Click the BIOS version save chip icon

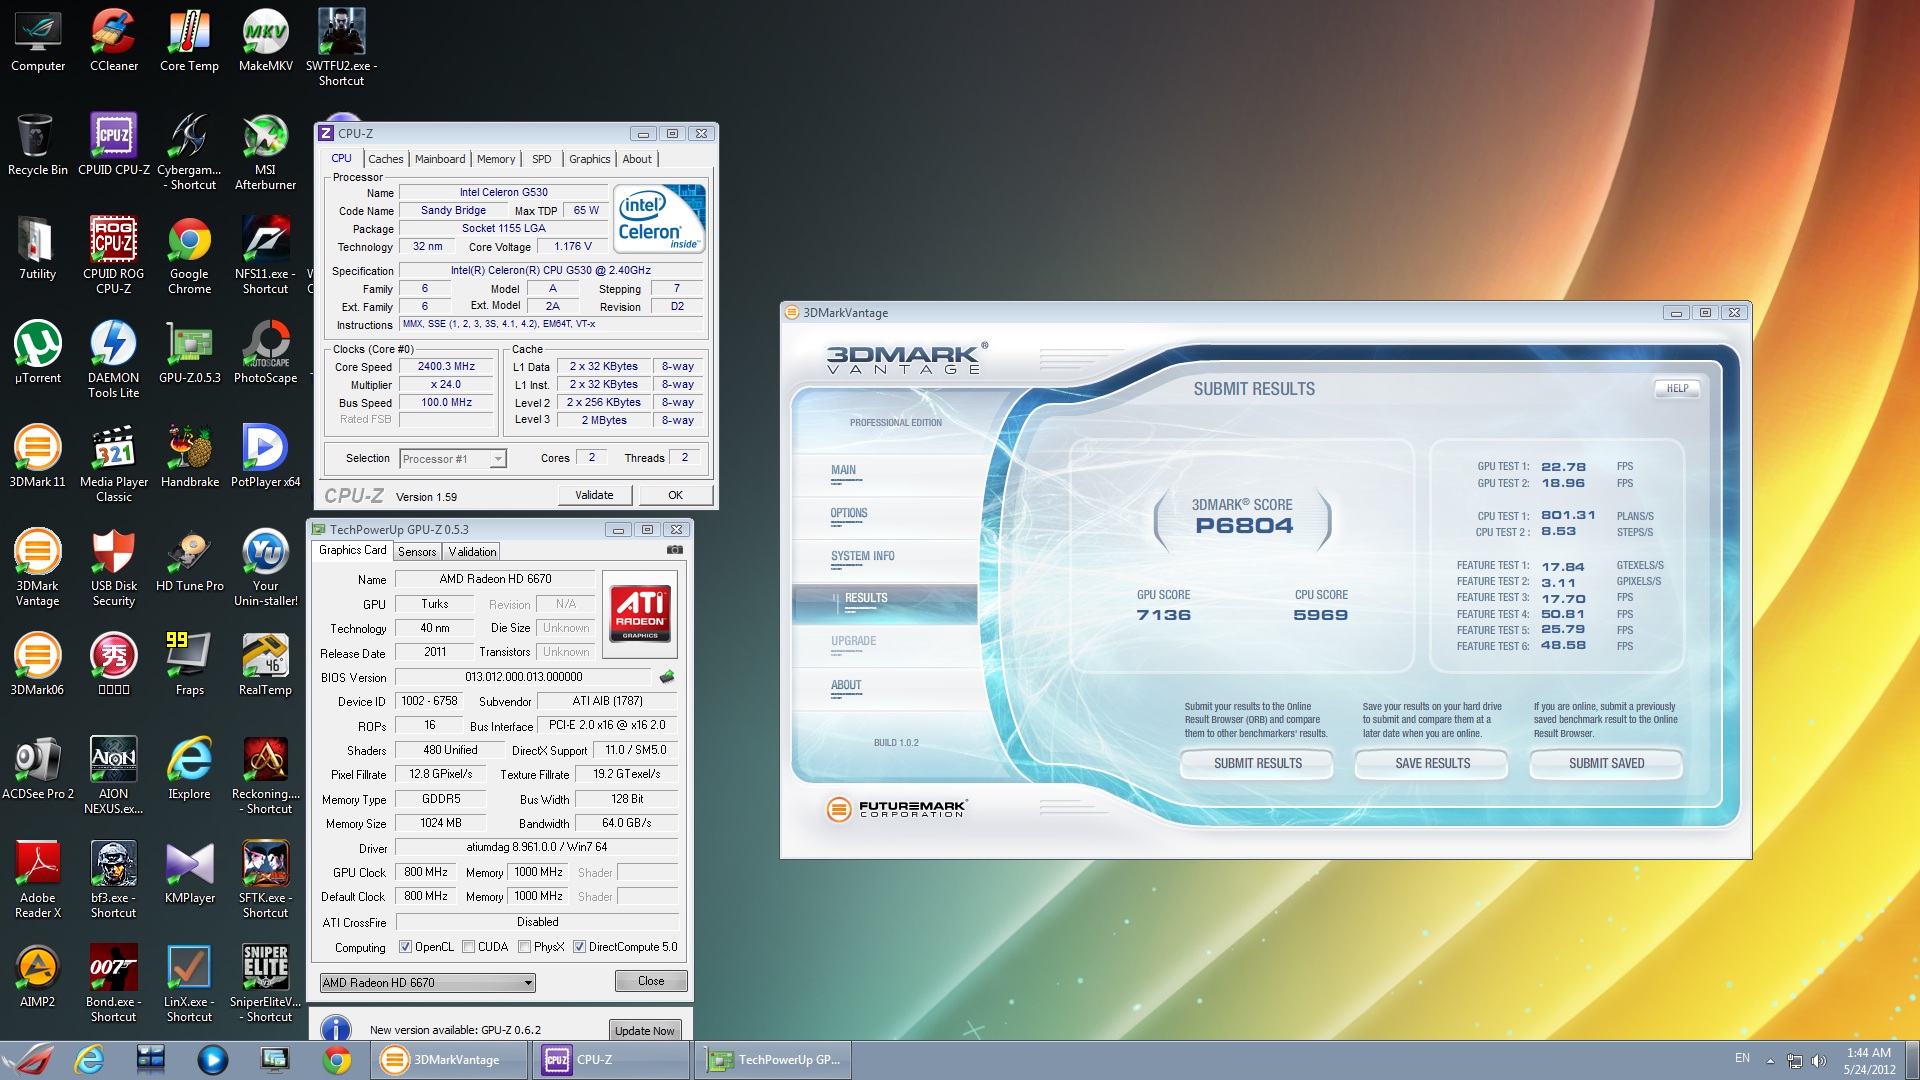click(667, 677)
